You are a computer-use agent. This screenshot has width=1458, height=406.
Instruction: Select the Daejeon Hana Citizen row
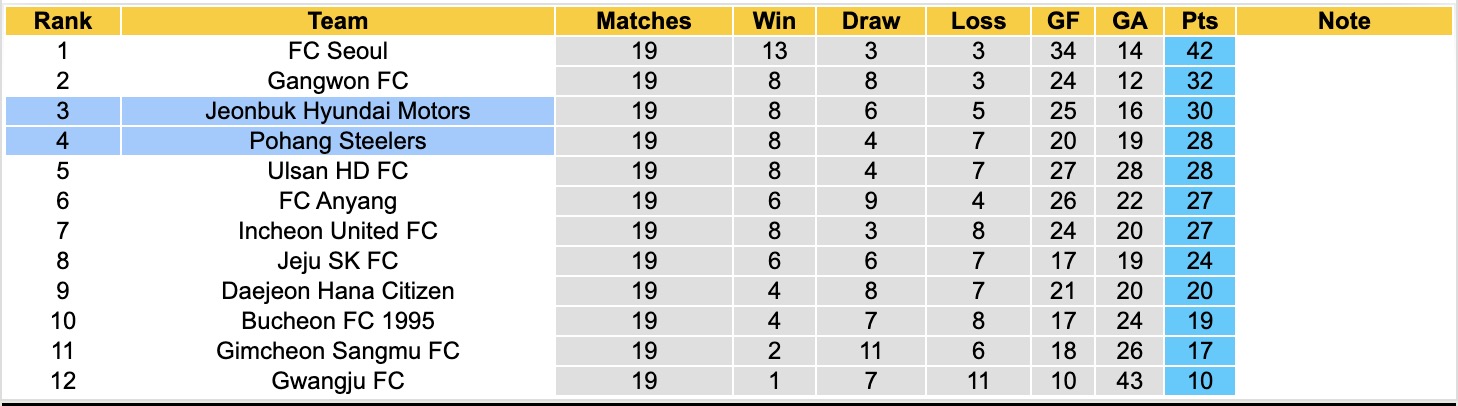[620, 291]
